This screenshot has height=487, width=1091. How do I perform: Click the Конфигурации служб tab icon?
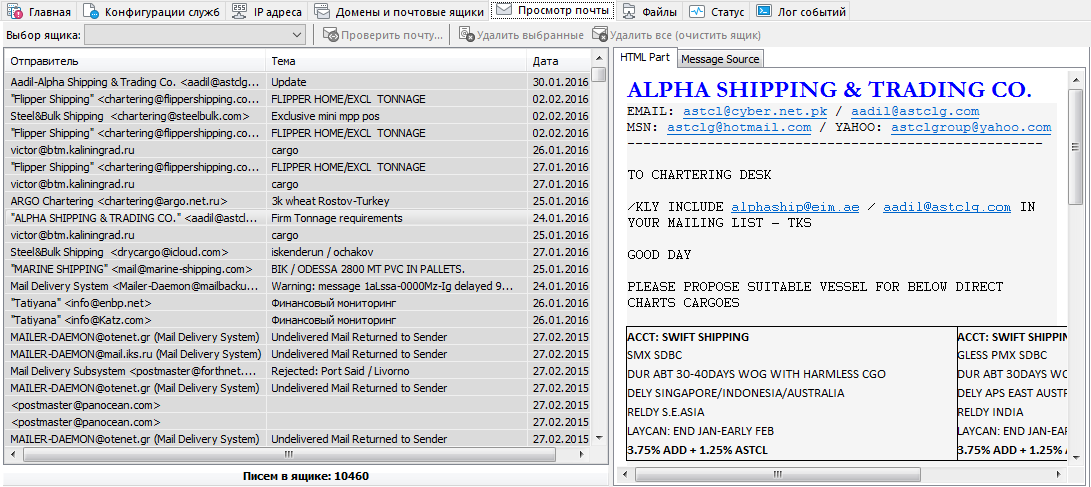(90, 11)
